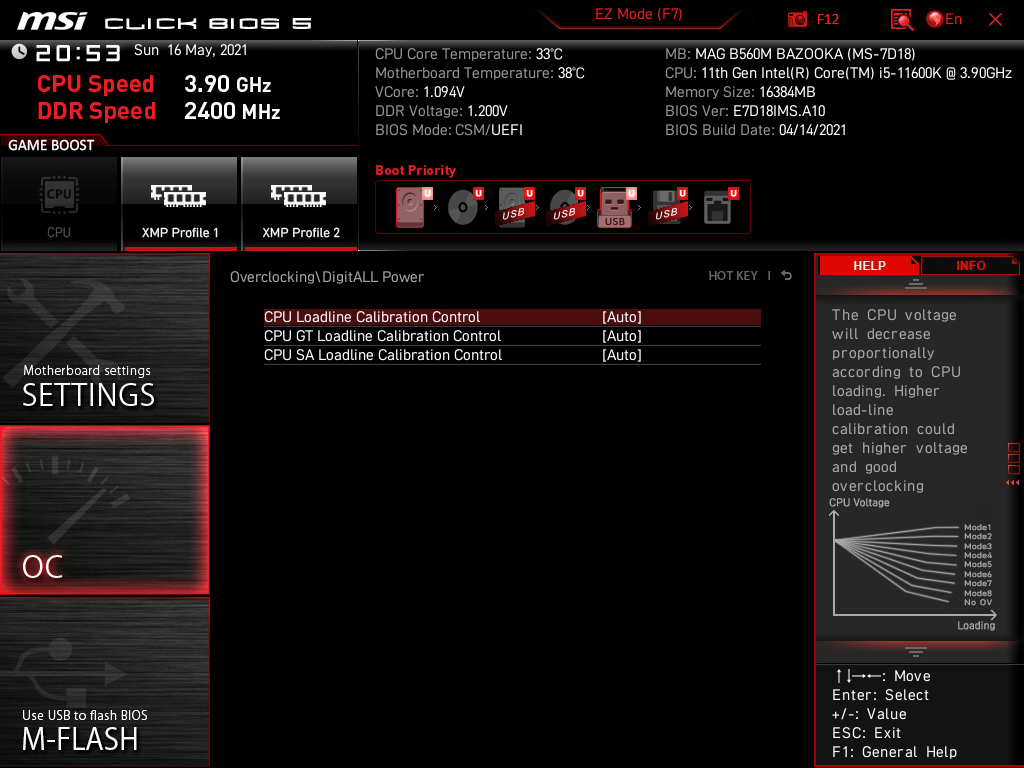Open CPU SA Loadline Calibration Control [Auto] value

click(622, 355)
